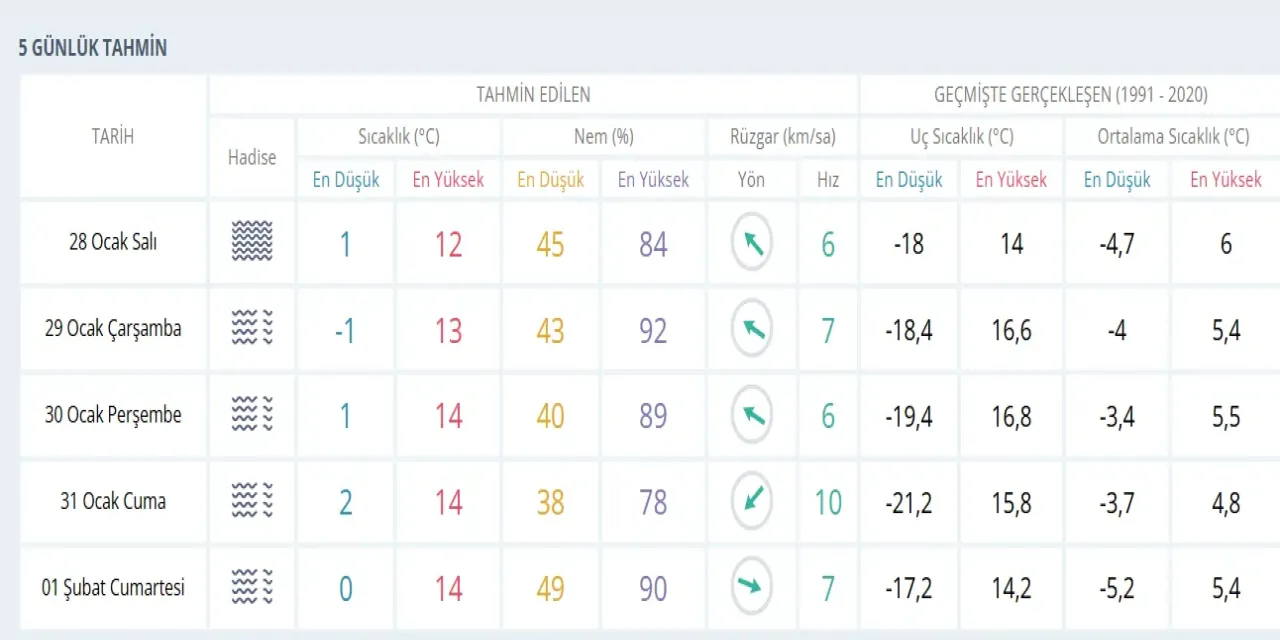1280x640 pixels.
Task: Select the wind direction arrow for 31 Ocak Cuma
Action: coord(752,501)
